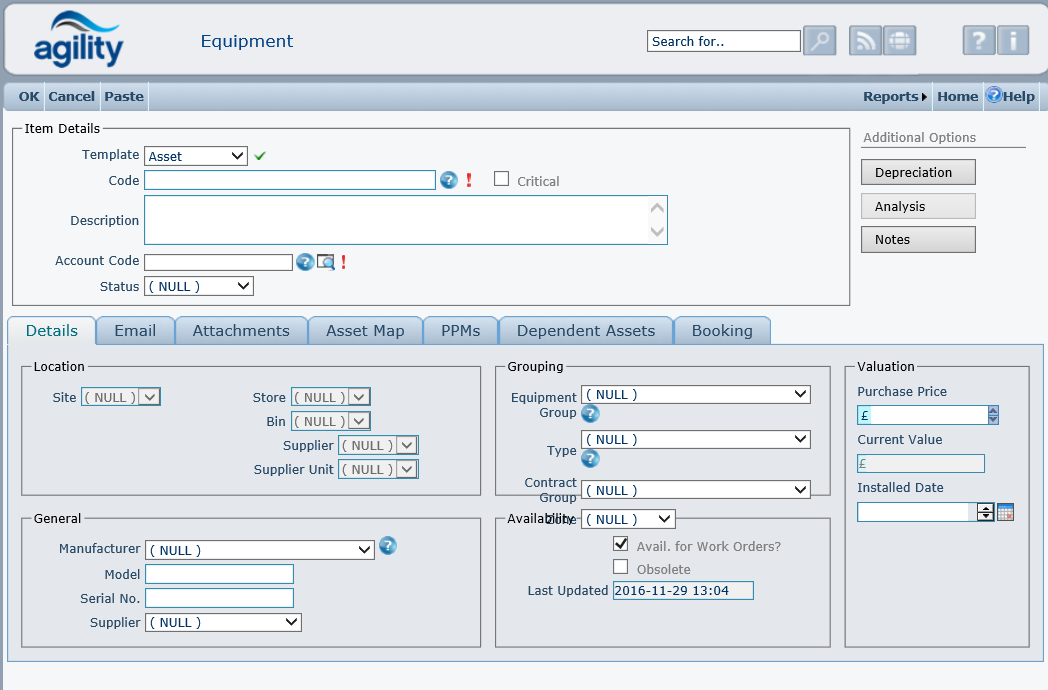Enable the Critical checkbox
Image resolution: width=1048 pixels, height=690 pixels.
click(502, 180)
